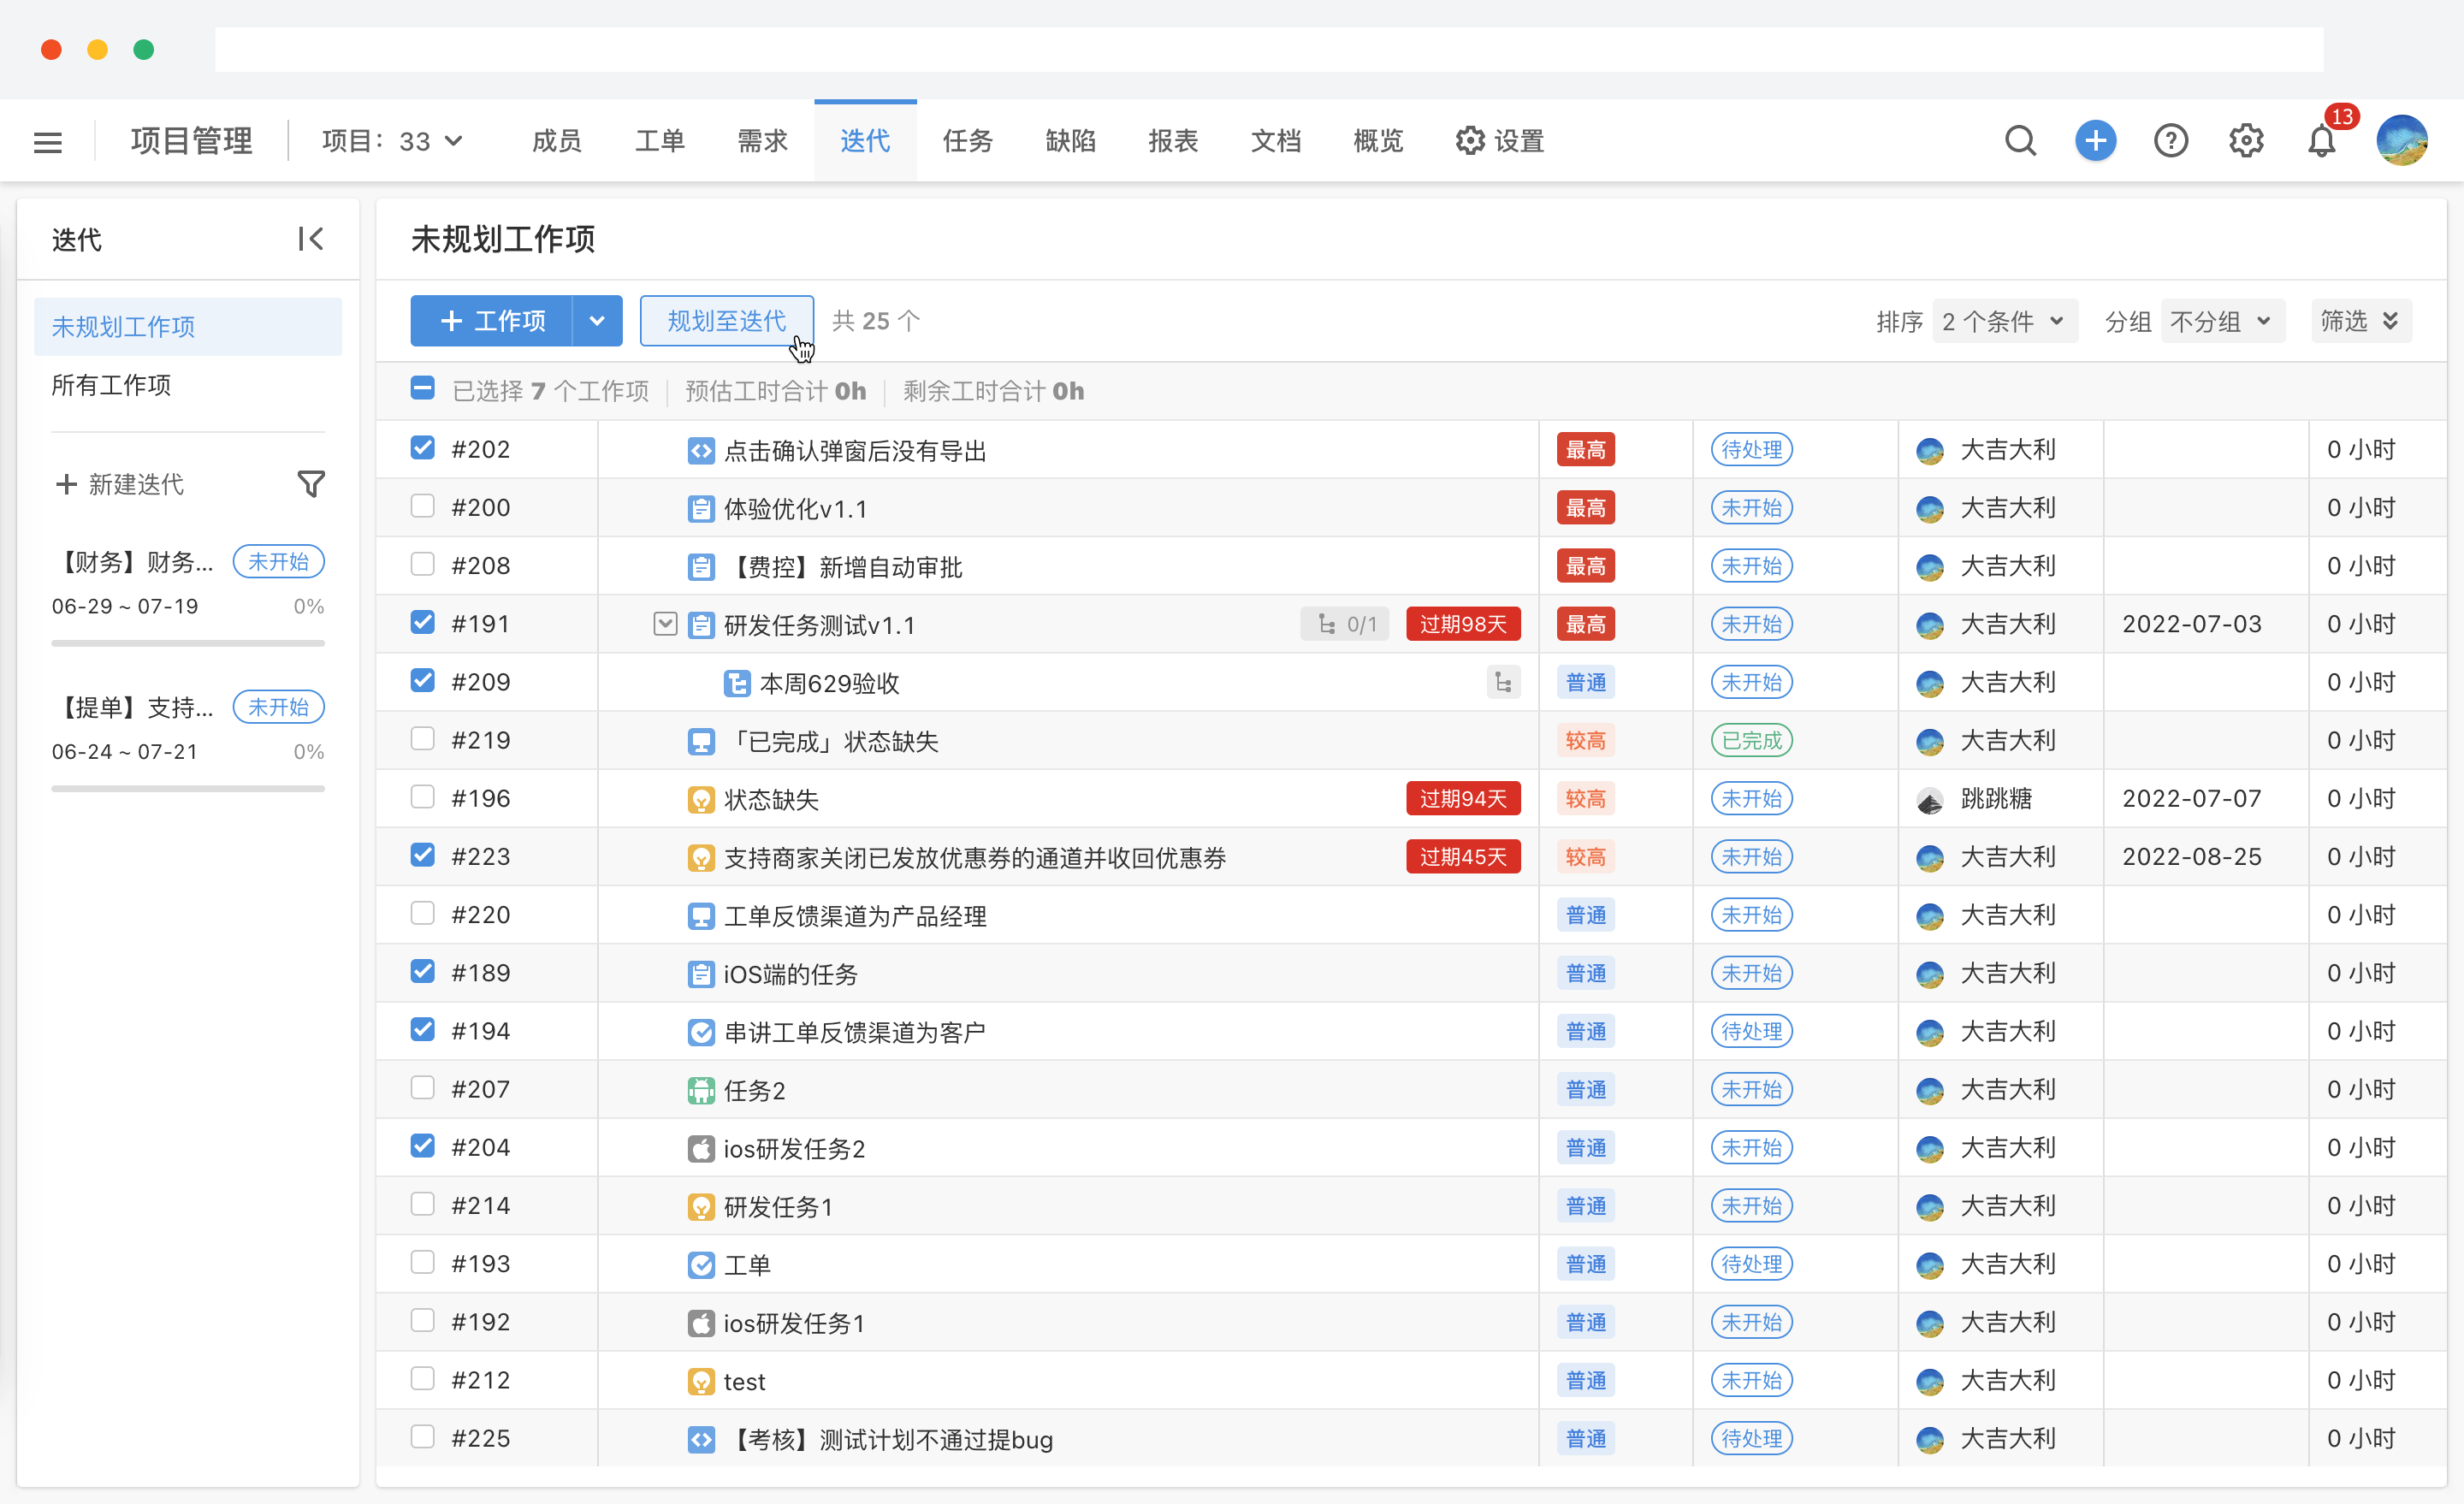Viewport: 2464px width, 1504px height.
Task: Click the plus icon to create new content
Action: tap(2096, 140)
